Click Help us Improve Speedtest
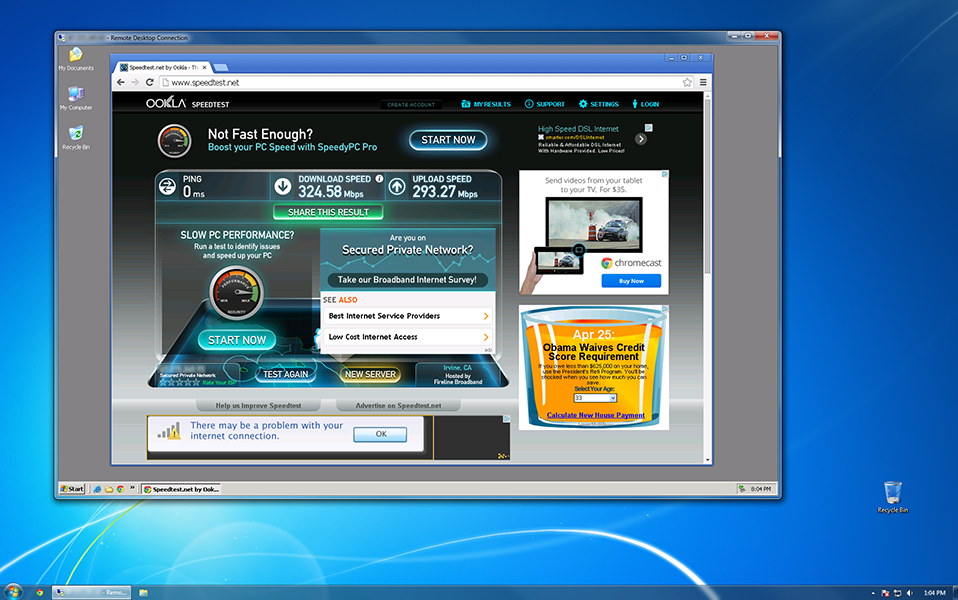This screenshot has height=600, width=958. pyautogui.click(x=258, y=405)
